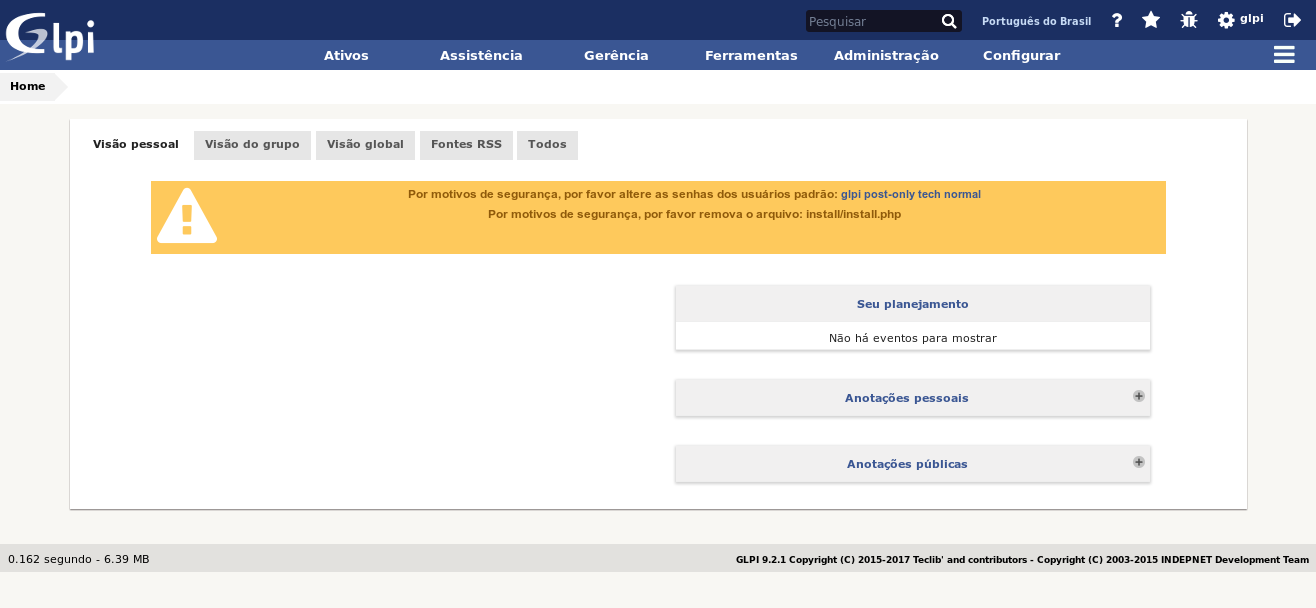The width and height of the screenshot is (1316, 608).
Task: Open the normal user link in warning
Action: click(962, 195)
